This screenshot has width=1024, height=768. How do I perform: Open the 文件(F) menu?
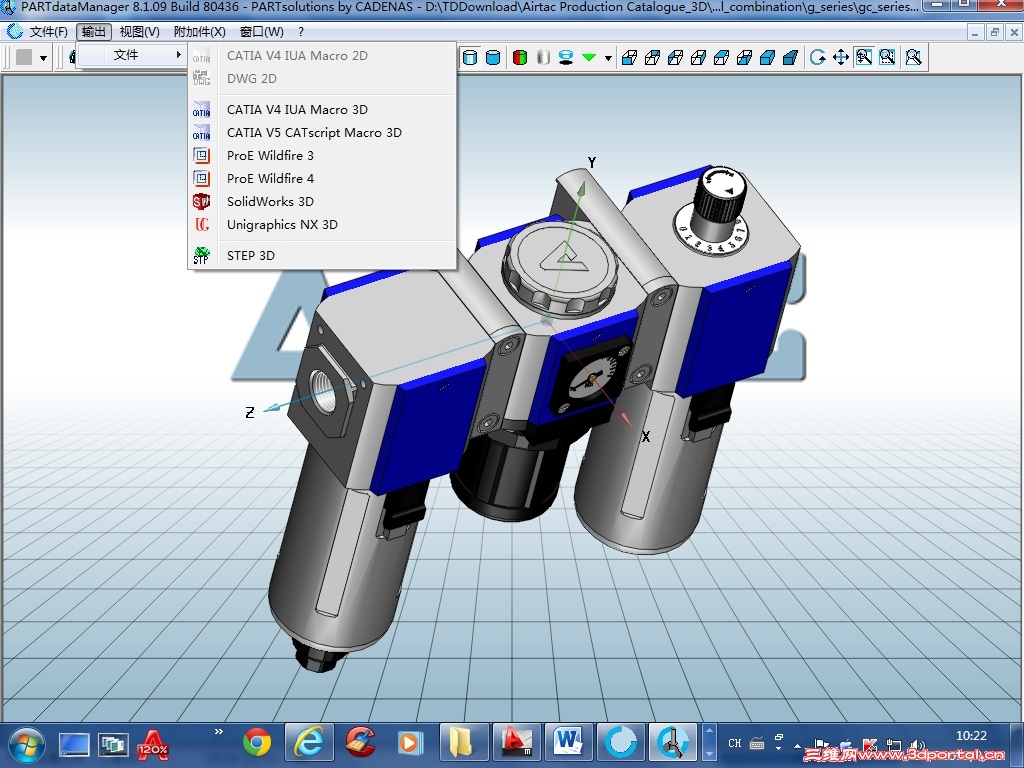[x=48, y=31]
